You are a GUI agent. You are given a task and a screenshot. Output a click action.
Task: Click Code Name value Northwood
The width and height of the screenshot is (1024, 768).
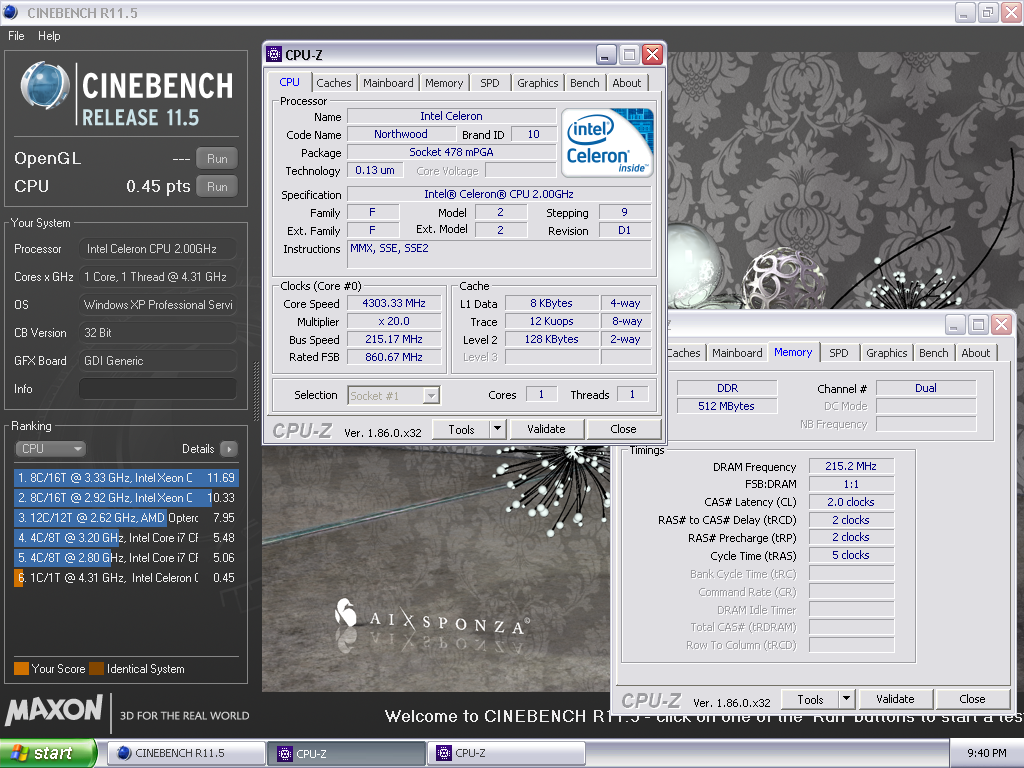[x=401, y=135]
